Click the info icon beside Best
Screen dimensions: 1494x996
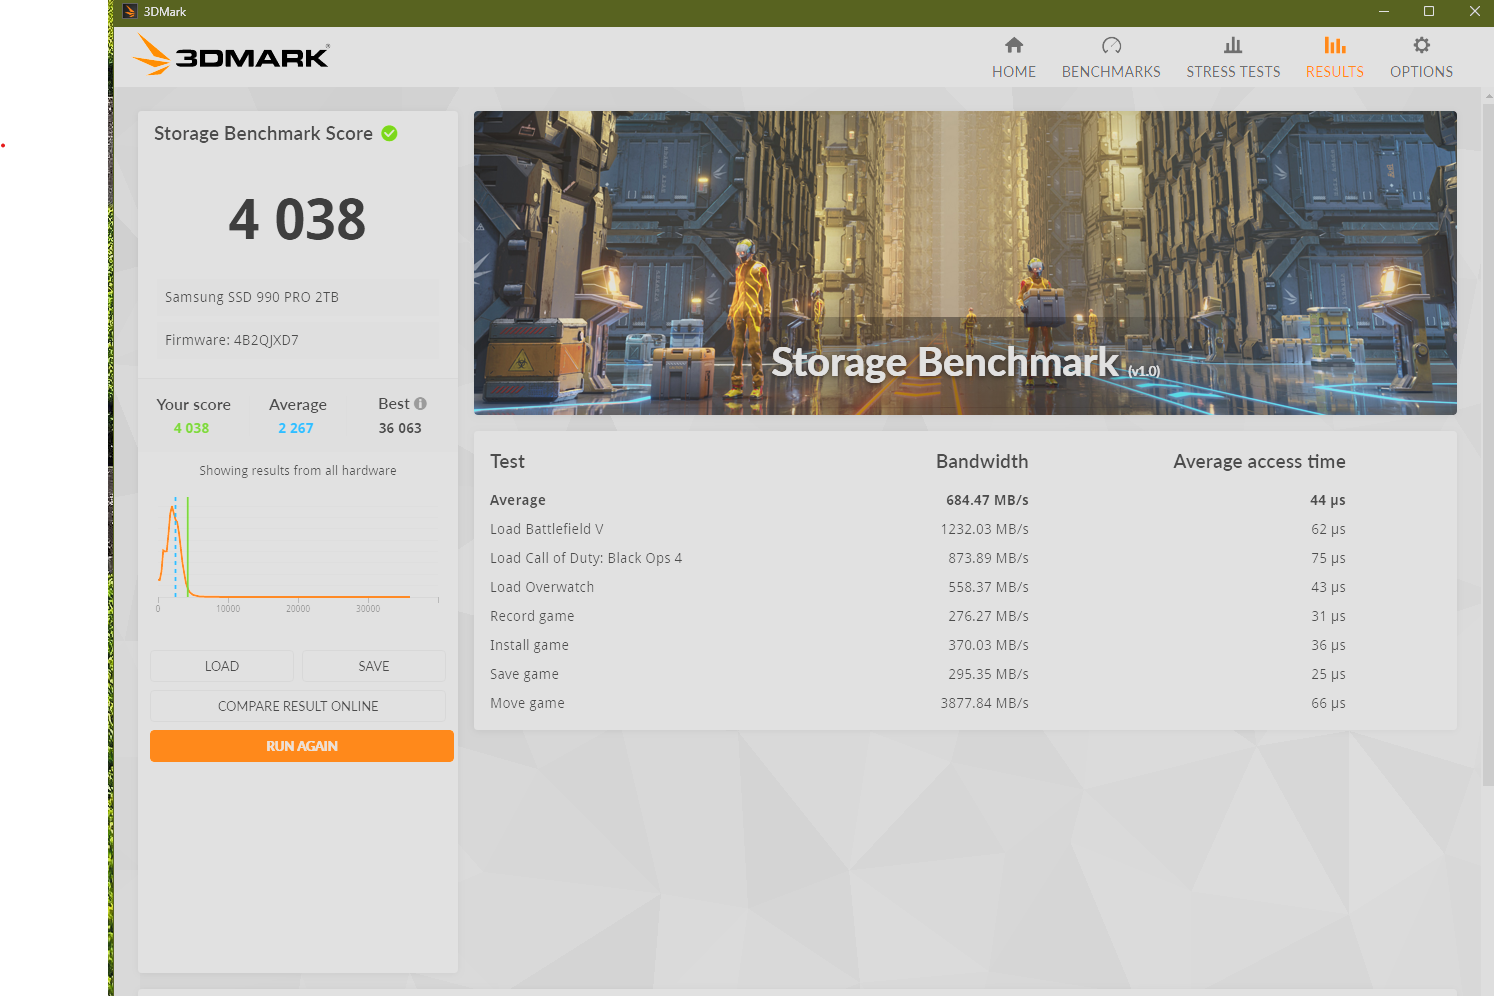420,404
